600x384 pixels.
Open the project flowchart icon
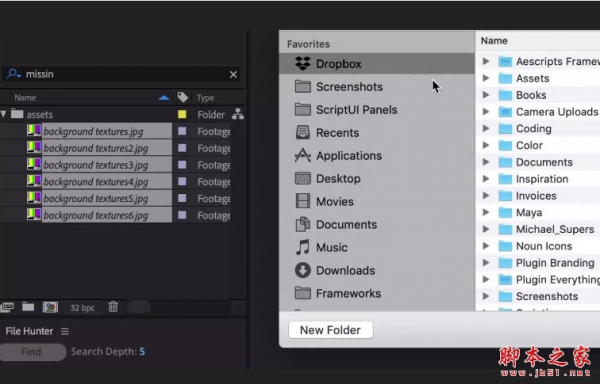238,114
